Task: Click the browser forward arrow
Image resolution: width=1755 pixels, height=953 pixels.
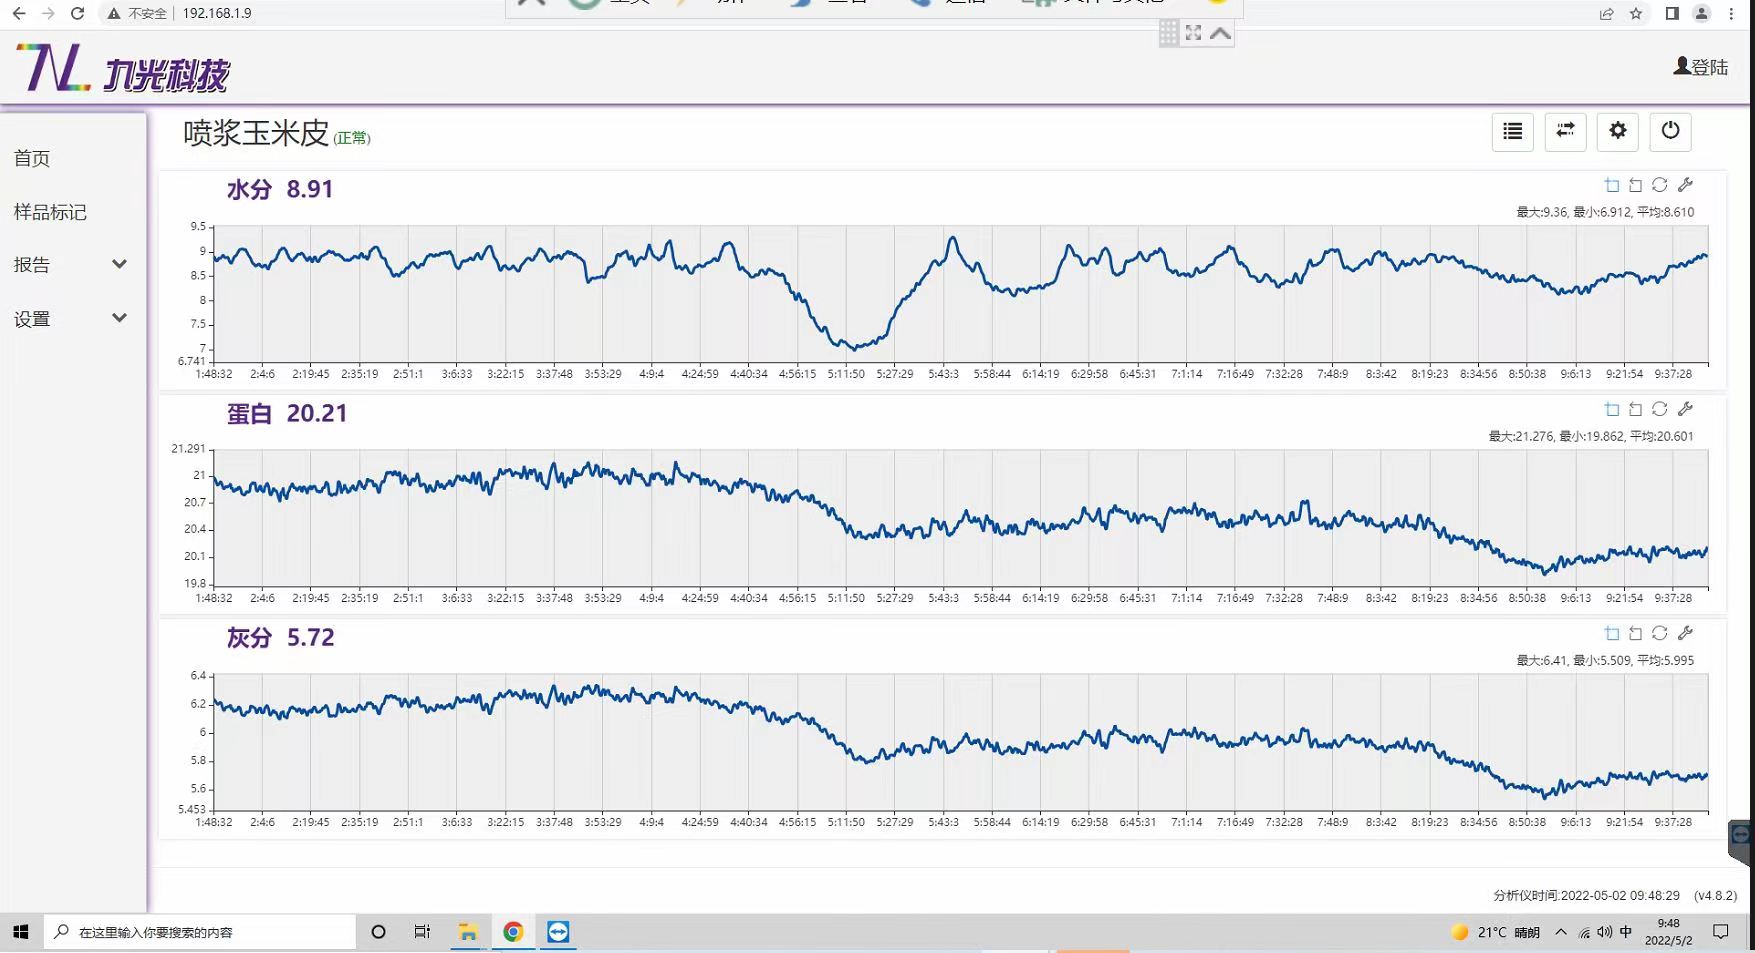Action: (x=48, y=14)
